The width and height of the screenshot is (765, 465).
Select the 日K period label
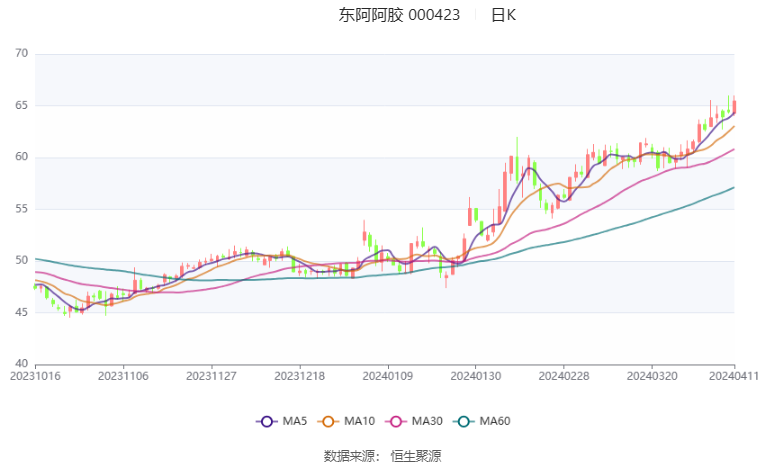(503, 15)
